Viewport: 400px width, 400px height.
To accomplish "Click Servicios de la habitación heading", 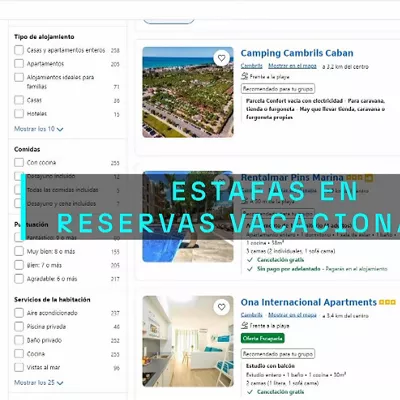I will point(52,299).
